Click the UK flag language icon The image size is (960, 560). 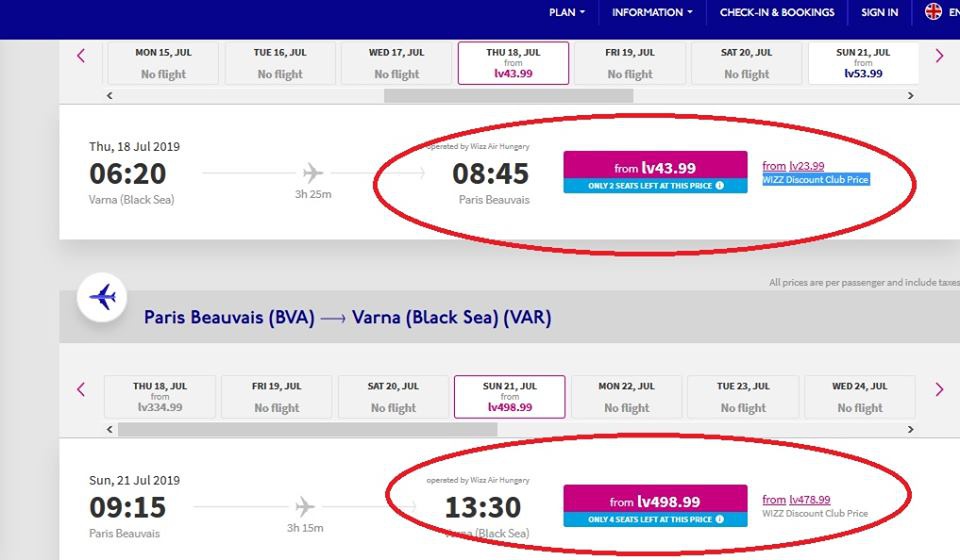pyautogui.click(x=933, y=11)
